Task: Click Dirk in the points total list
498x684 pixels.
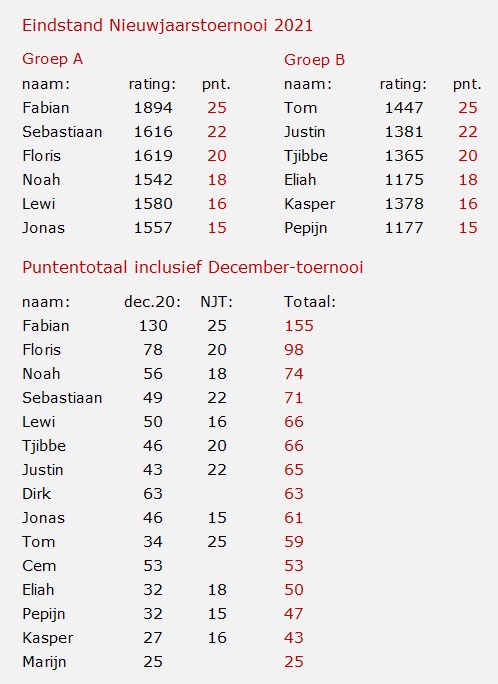Action: 37,494
